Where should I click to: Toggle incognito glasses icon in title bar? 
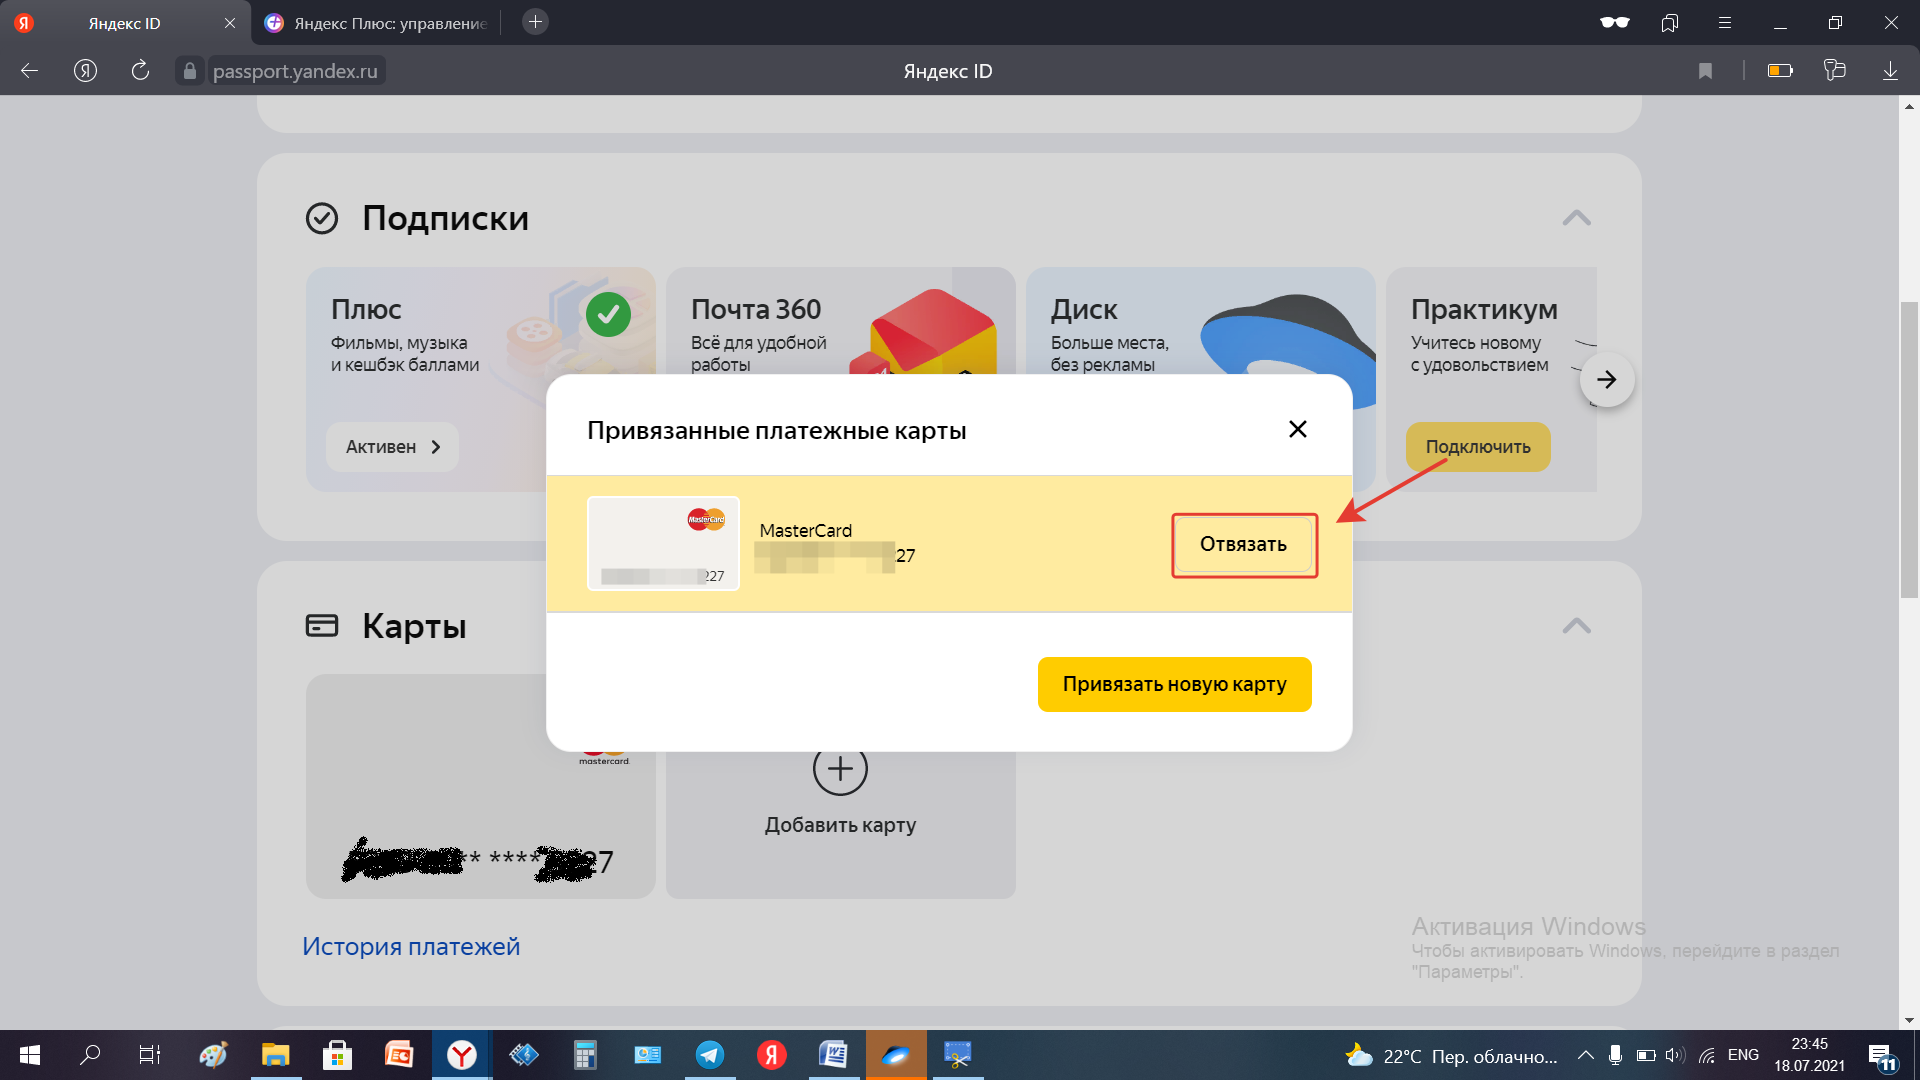pos(1614,23)
